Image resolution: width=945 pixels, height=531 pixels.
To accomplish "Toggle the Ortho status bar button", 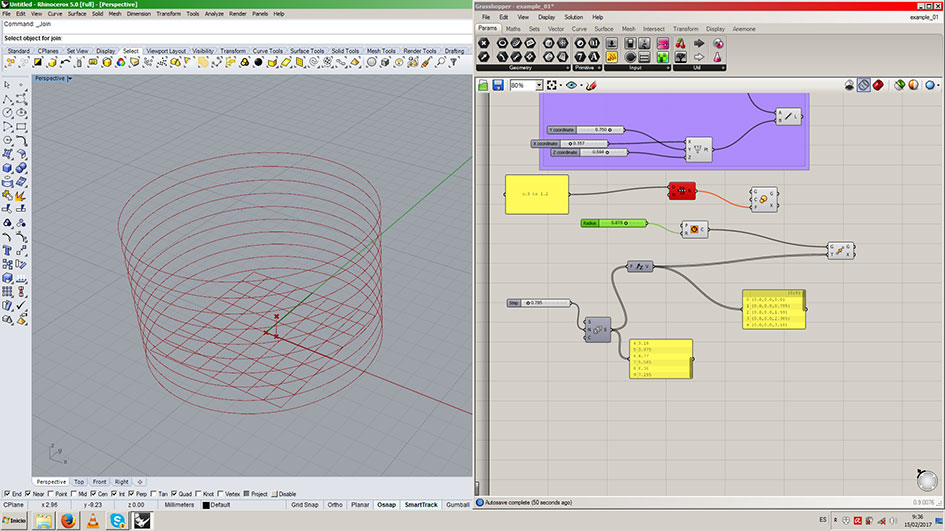I will click(335, 505).
